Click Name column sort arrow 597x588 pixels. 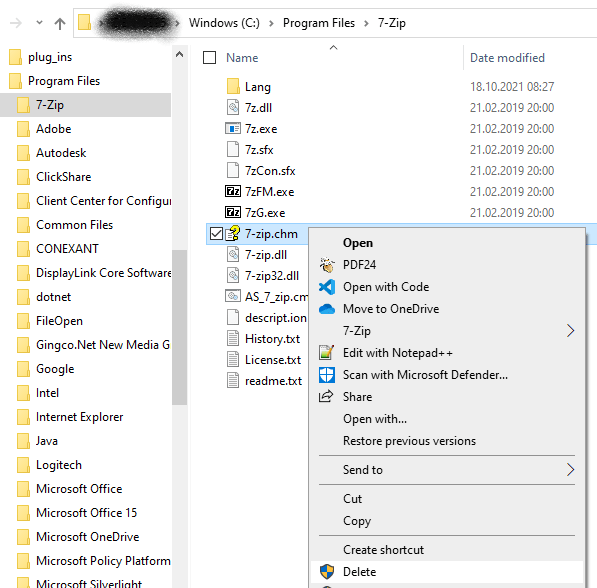[x=334, y=47]
